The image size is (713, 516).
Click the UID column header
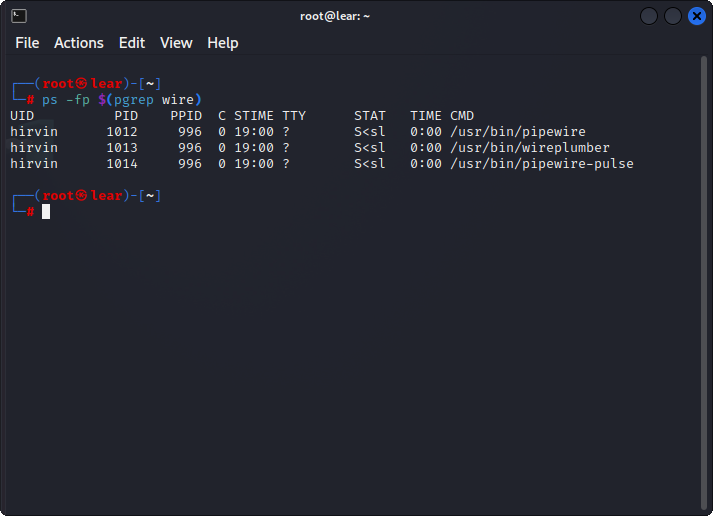pos(22,116)
